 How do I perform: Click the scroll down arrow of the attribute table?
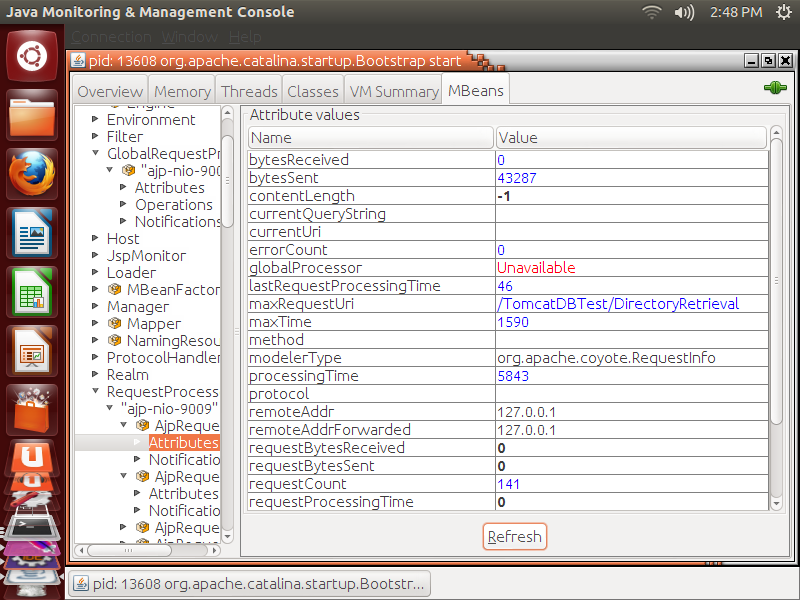[776, 504]
